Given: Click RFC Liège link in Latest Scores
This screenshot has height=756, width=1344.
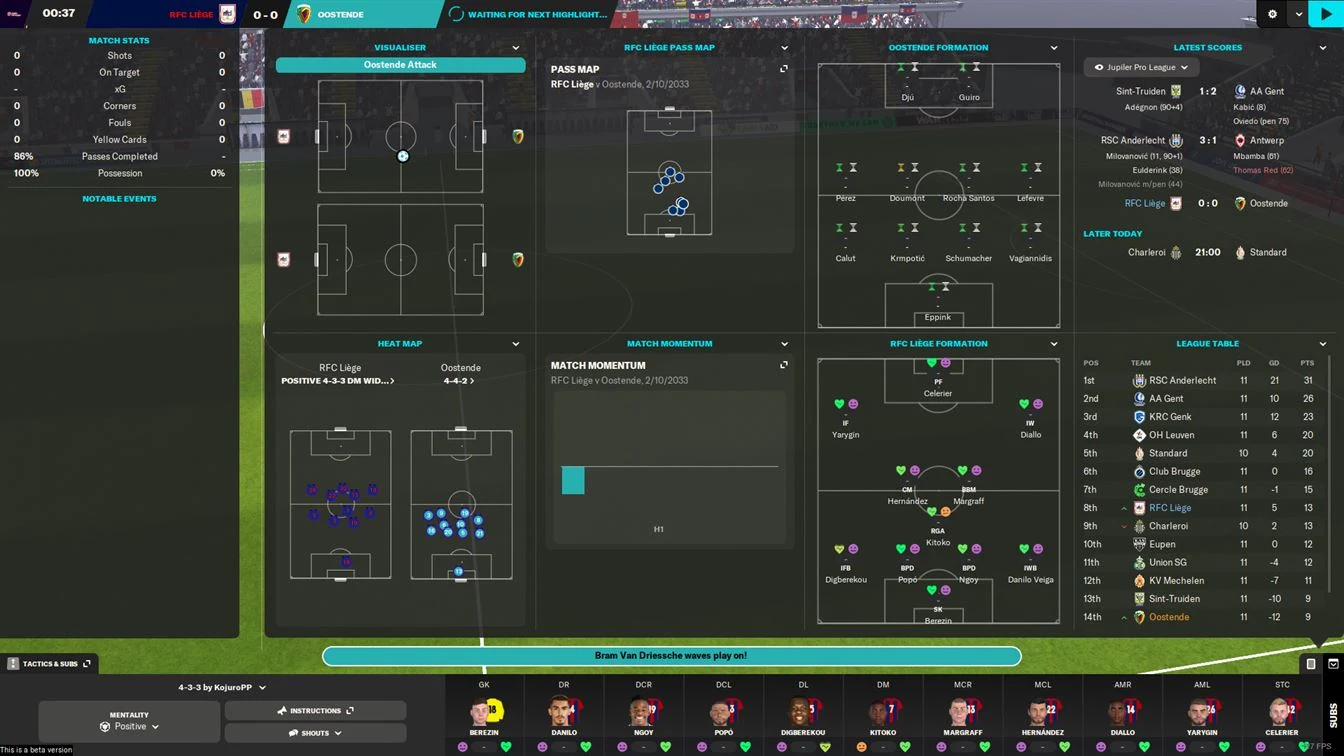Looking at the screenshot, I should point(1145,203).
